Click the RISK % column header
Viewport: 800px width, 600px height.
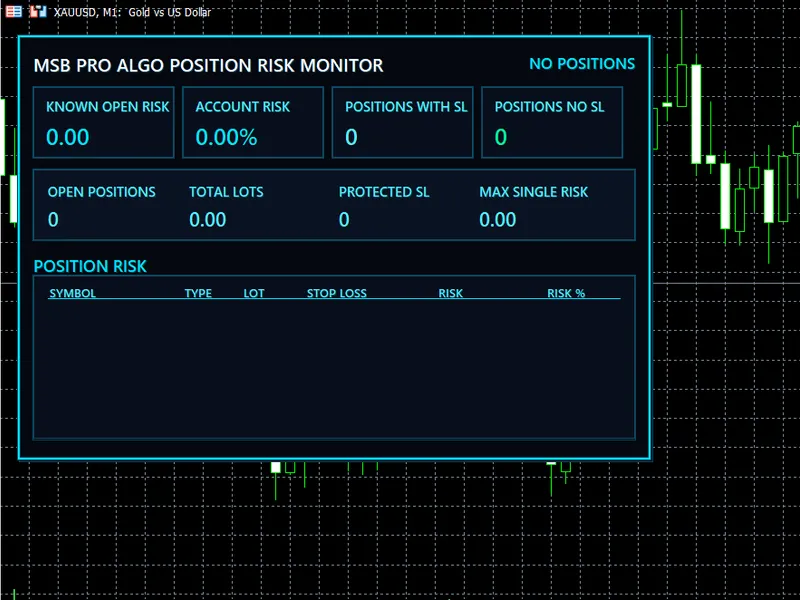(566, 293)
